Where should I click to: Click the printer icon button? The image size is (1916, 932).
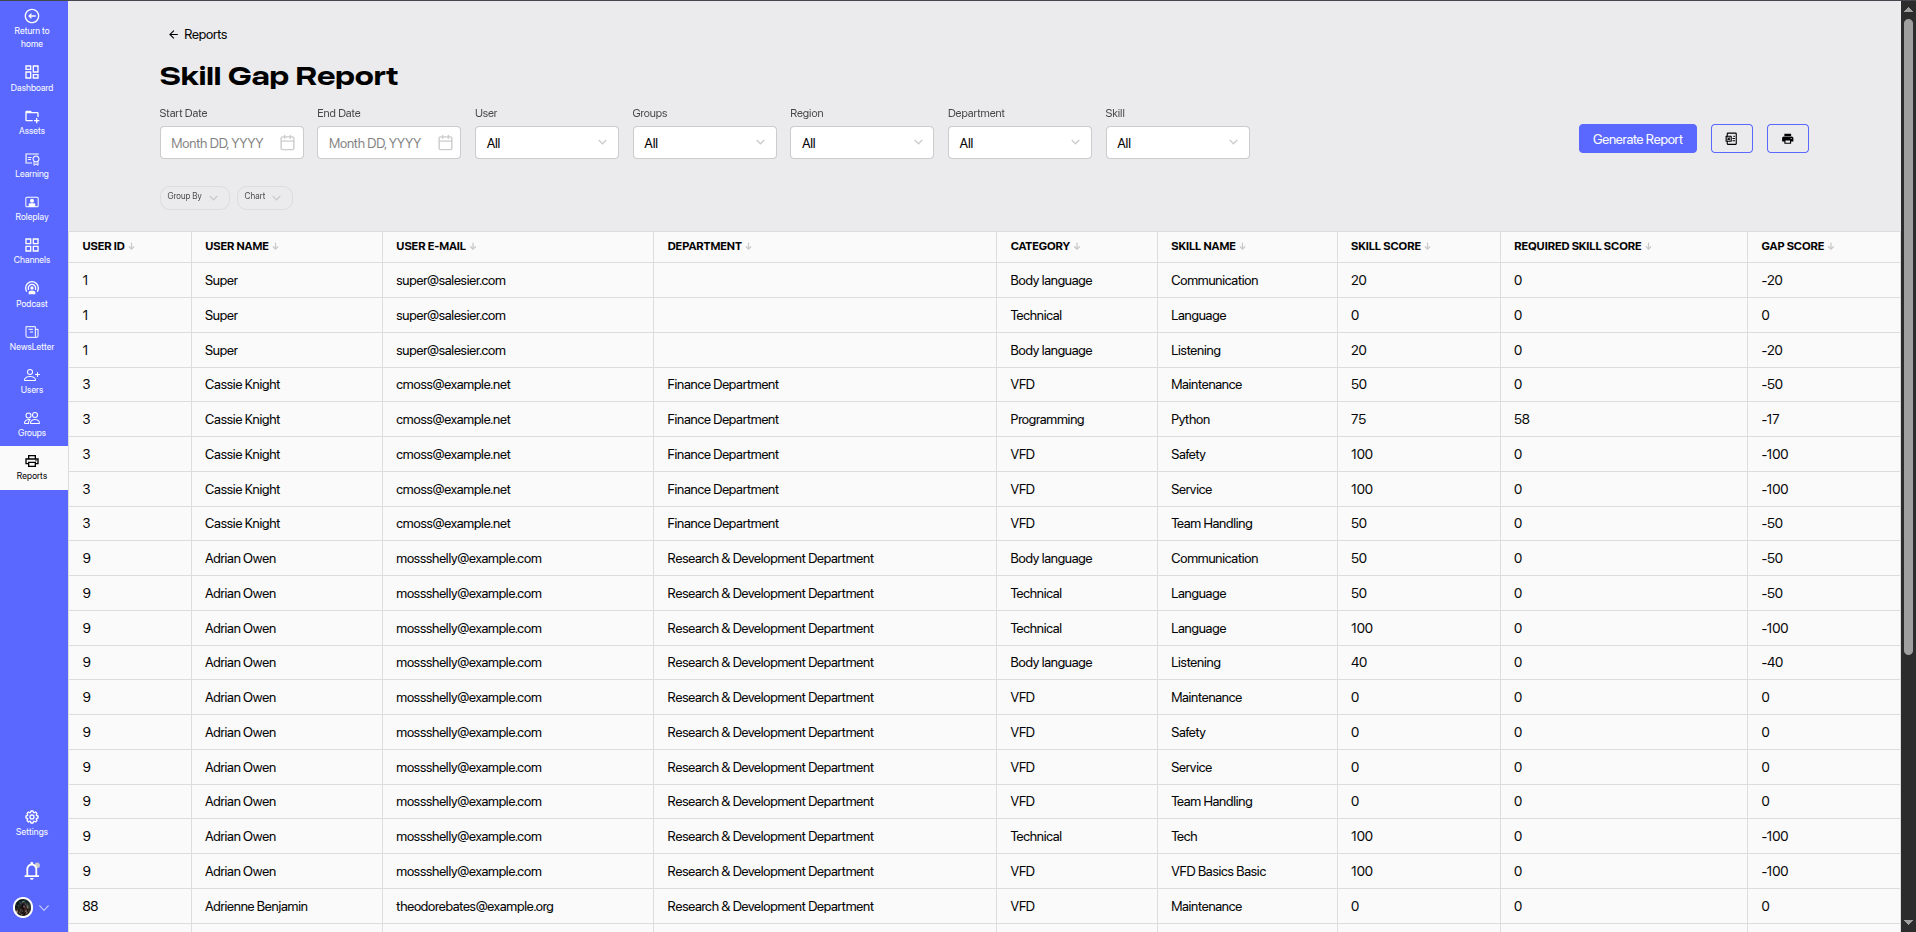(1787, 139)
